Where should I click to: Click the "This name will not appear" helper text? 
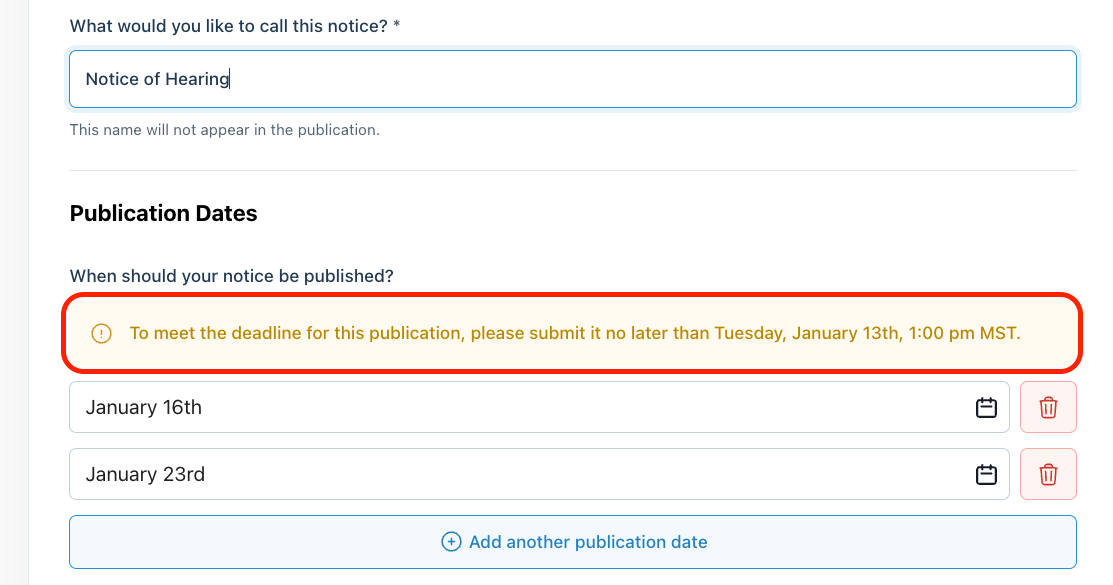point(224,130)
